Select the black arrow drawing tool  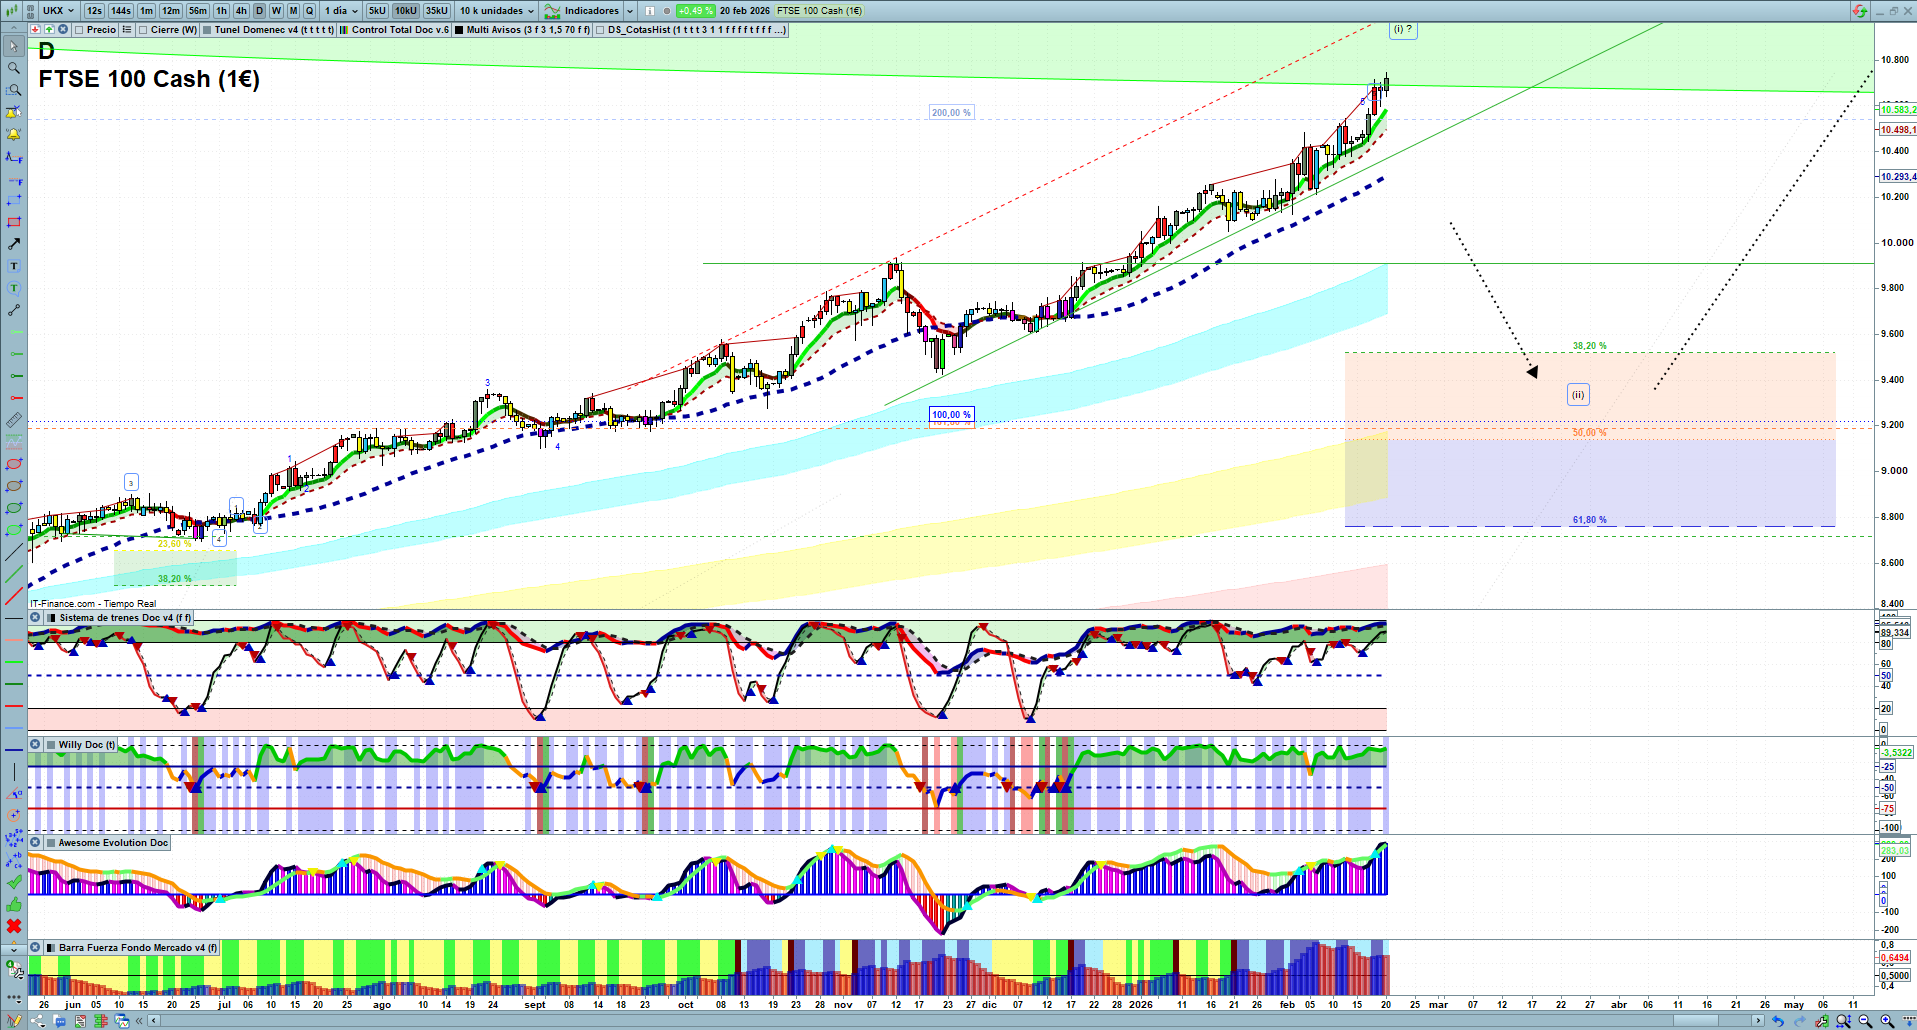click(14, 244)
